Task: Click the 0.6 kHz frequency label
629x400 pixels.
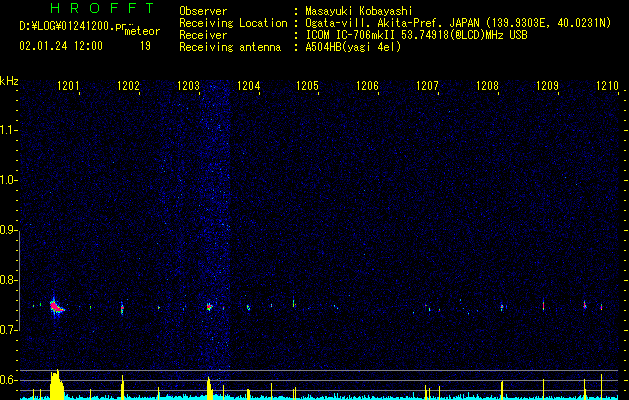Action: click(x=9, y=380)
